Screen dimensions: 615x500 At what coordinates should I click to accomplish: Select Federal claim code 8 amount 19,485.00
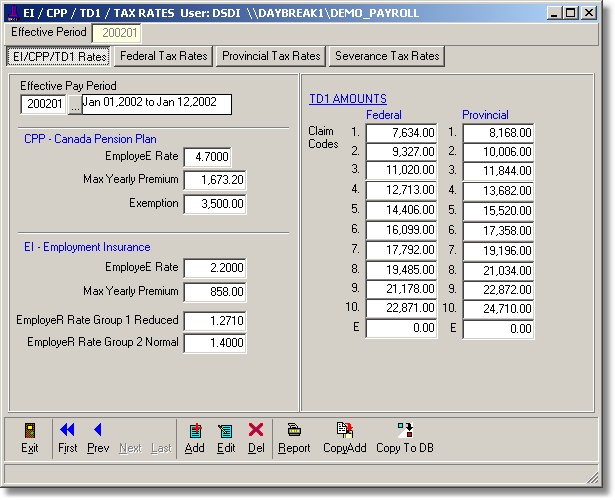[401, 270]
